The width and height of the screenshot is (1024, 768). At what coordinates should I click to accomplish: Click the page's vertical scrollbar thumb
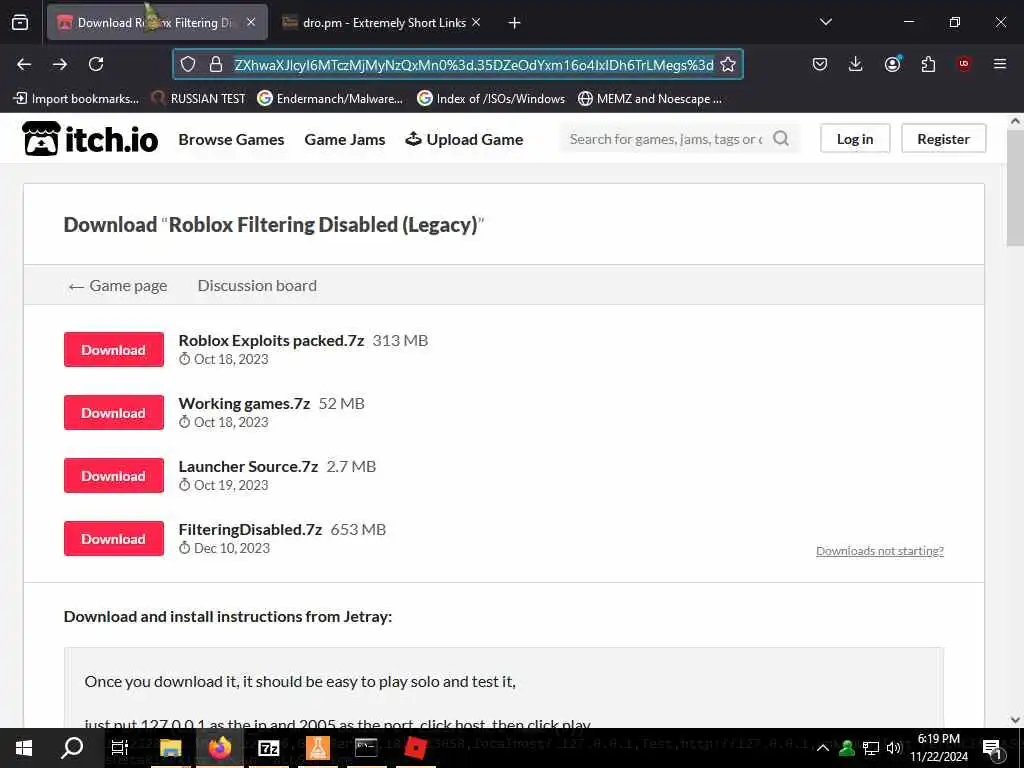(1015, 189)
